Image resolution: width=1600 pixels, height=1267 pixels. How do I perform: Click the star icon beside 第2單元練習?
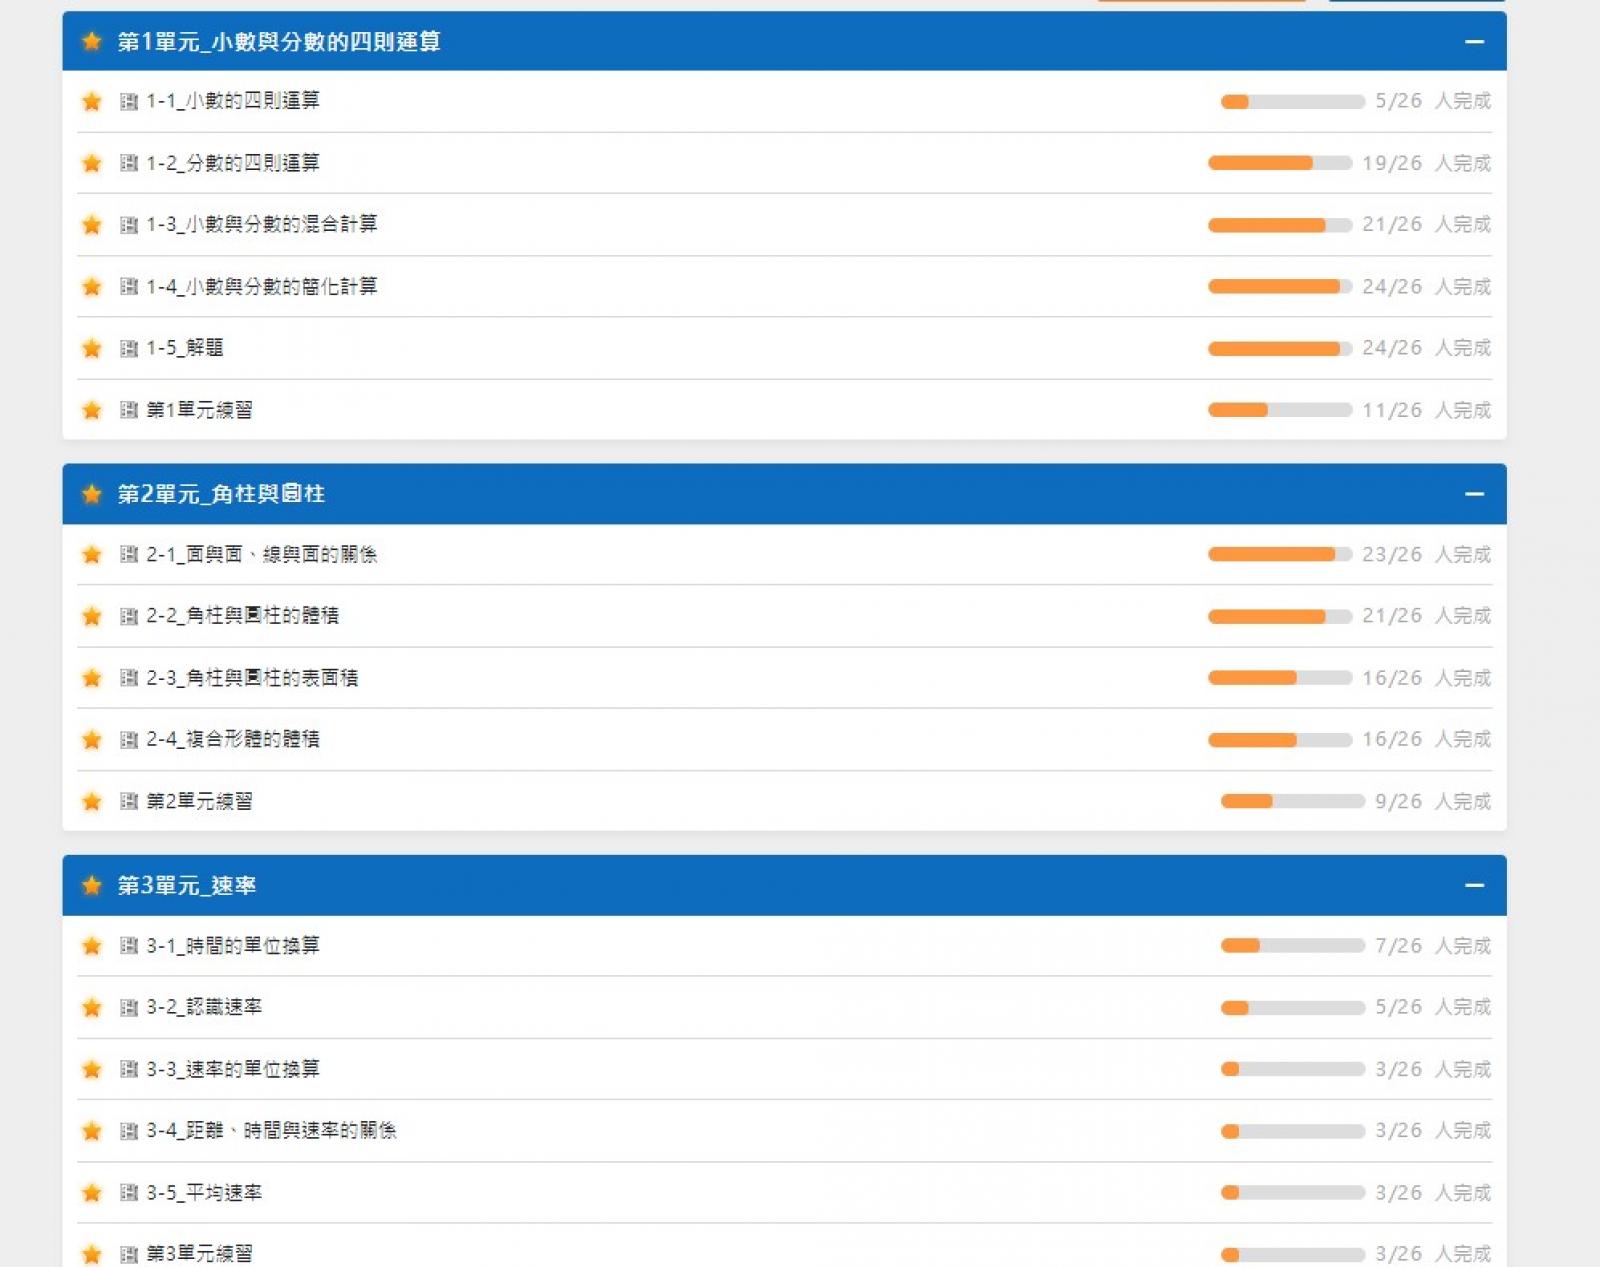click(x=92, y=802)
